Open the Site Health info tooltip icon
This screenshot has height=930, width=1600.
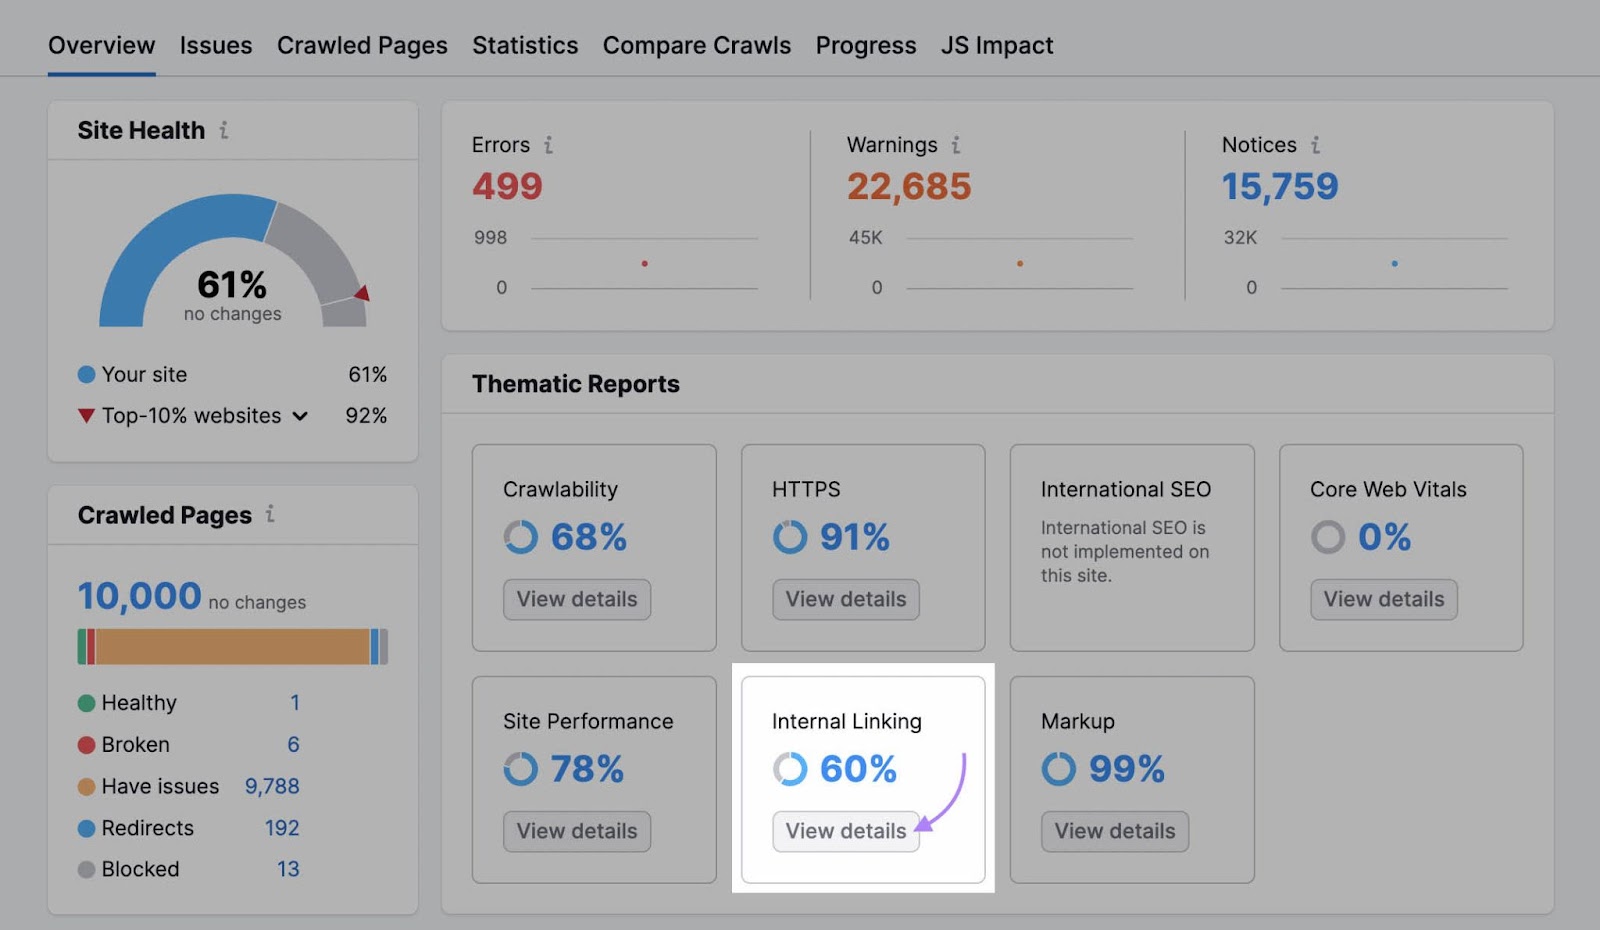226,130
